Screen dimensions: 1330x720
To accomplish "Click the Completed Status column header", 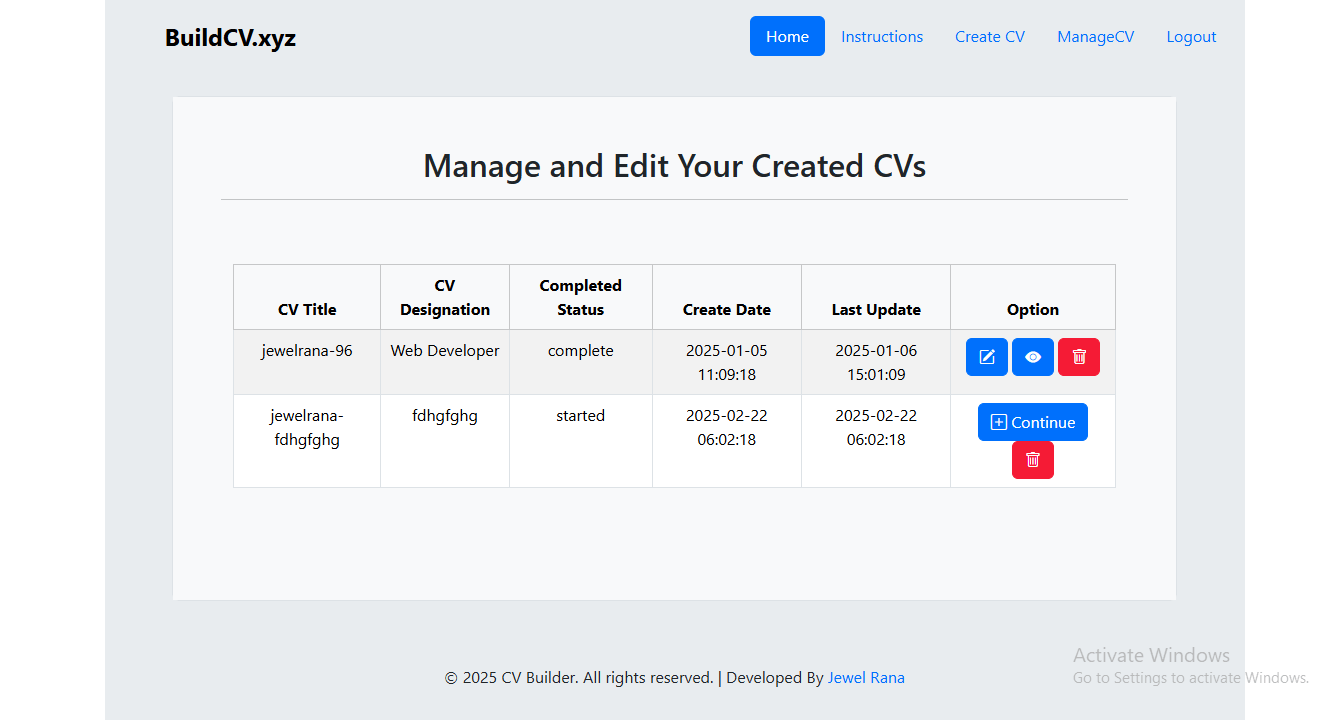I will 580,297.
